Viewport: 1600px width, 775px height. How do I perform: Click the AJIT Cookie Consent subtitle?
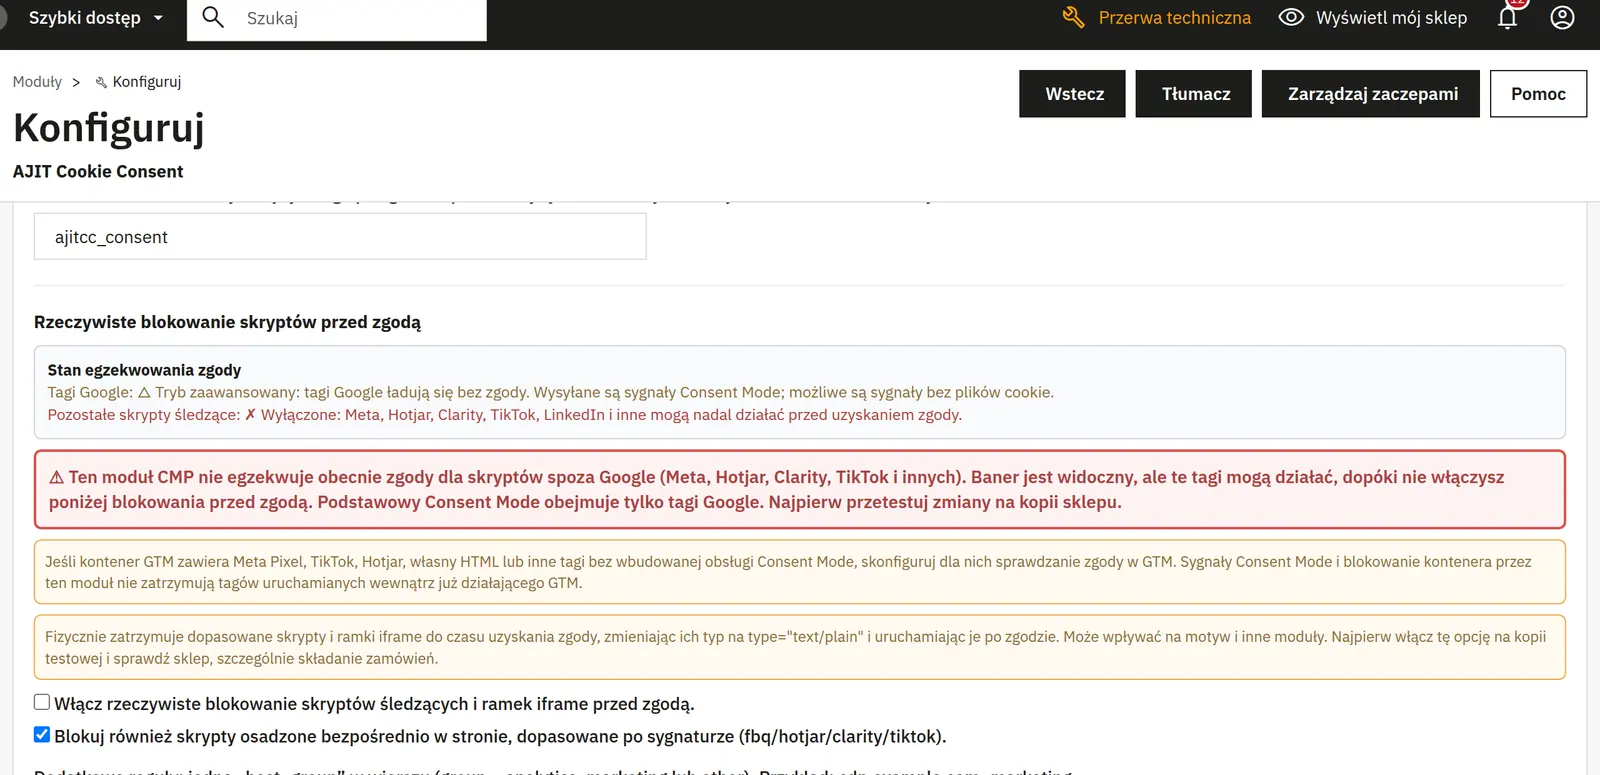coord(98,172)
